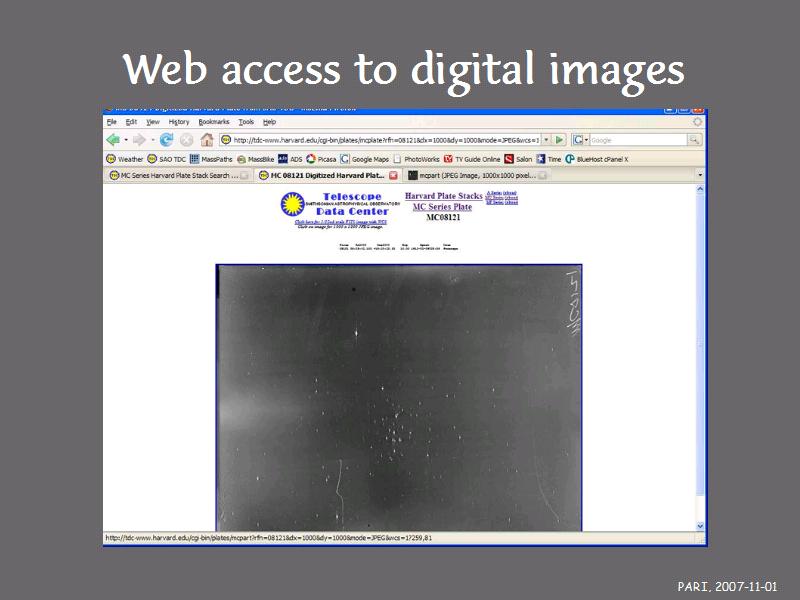Viewport: 800px width, 600px height.
Task: Open the Help menu
Action: click(269, 122)
